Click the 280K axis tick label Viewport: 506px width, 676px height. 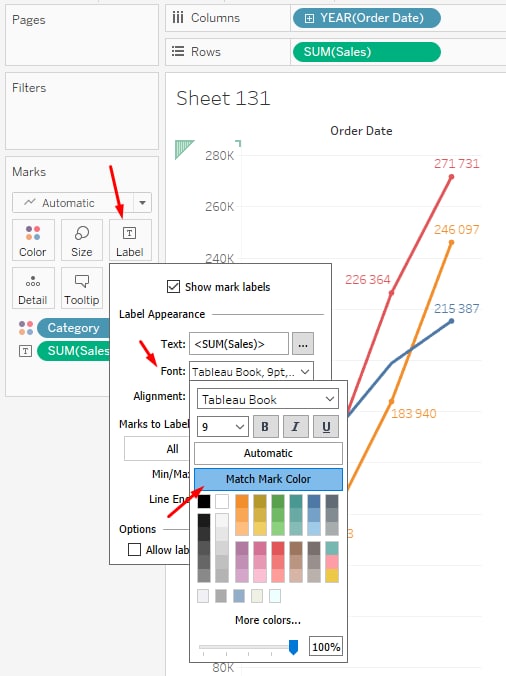pyautogui.click(x=219, y=156)
